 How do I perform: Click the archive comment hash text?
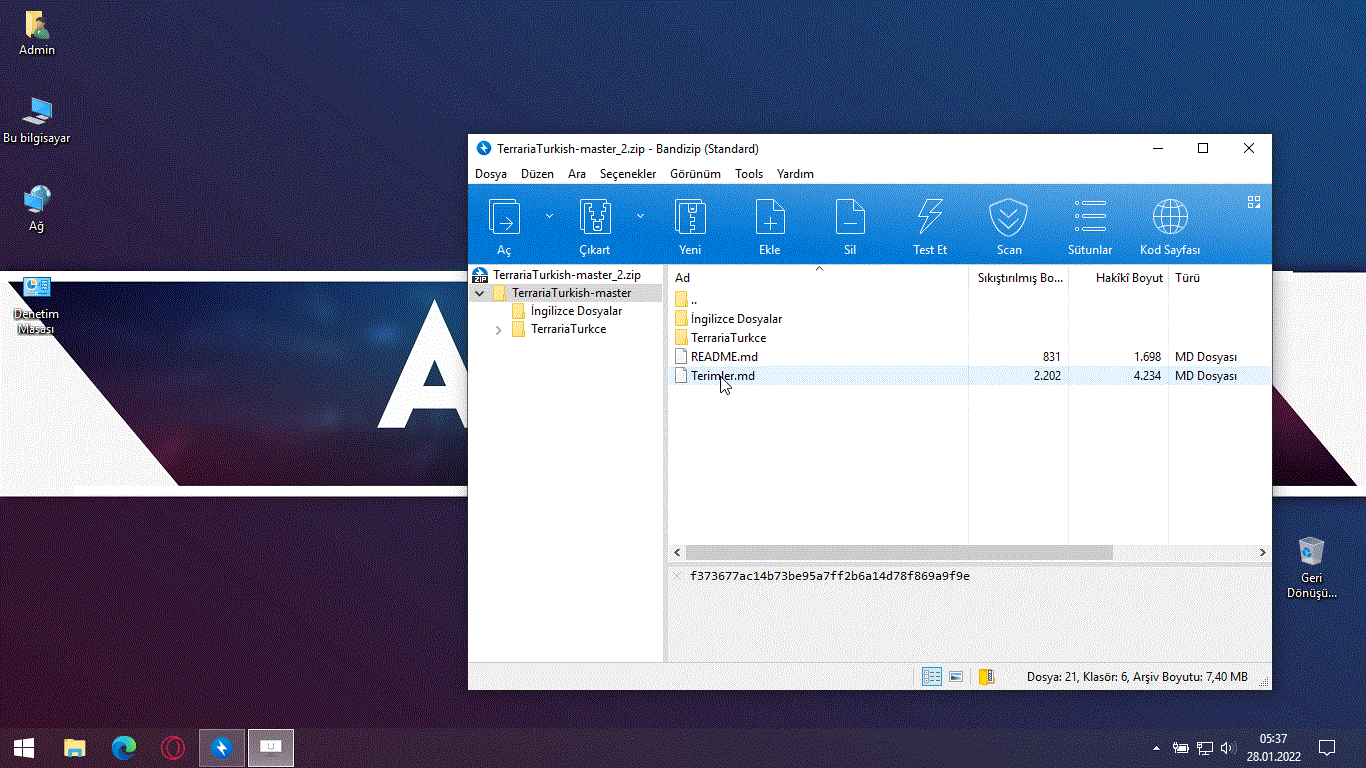[x=829, y=576]
